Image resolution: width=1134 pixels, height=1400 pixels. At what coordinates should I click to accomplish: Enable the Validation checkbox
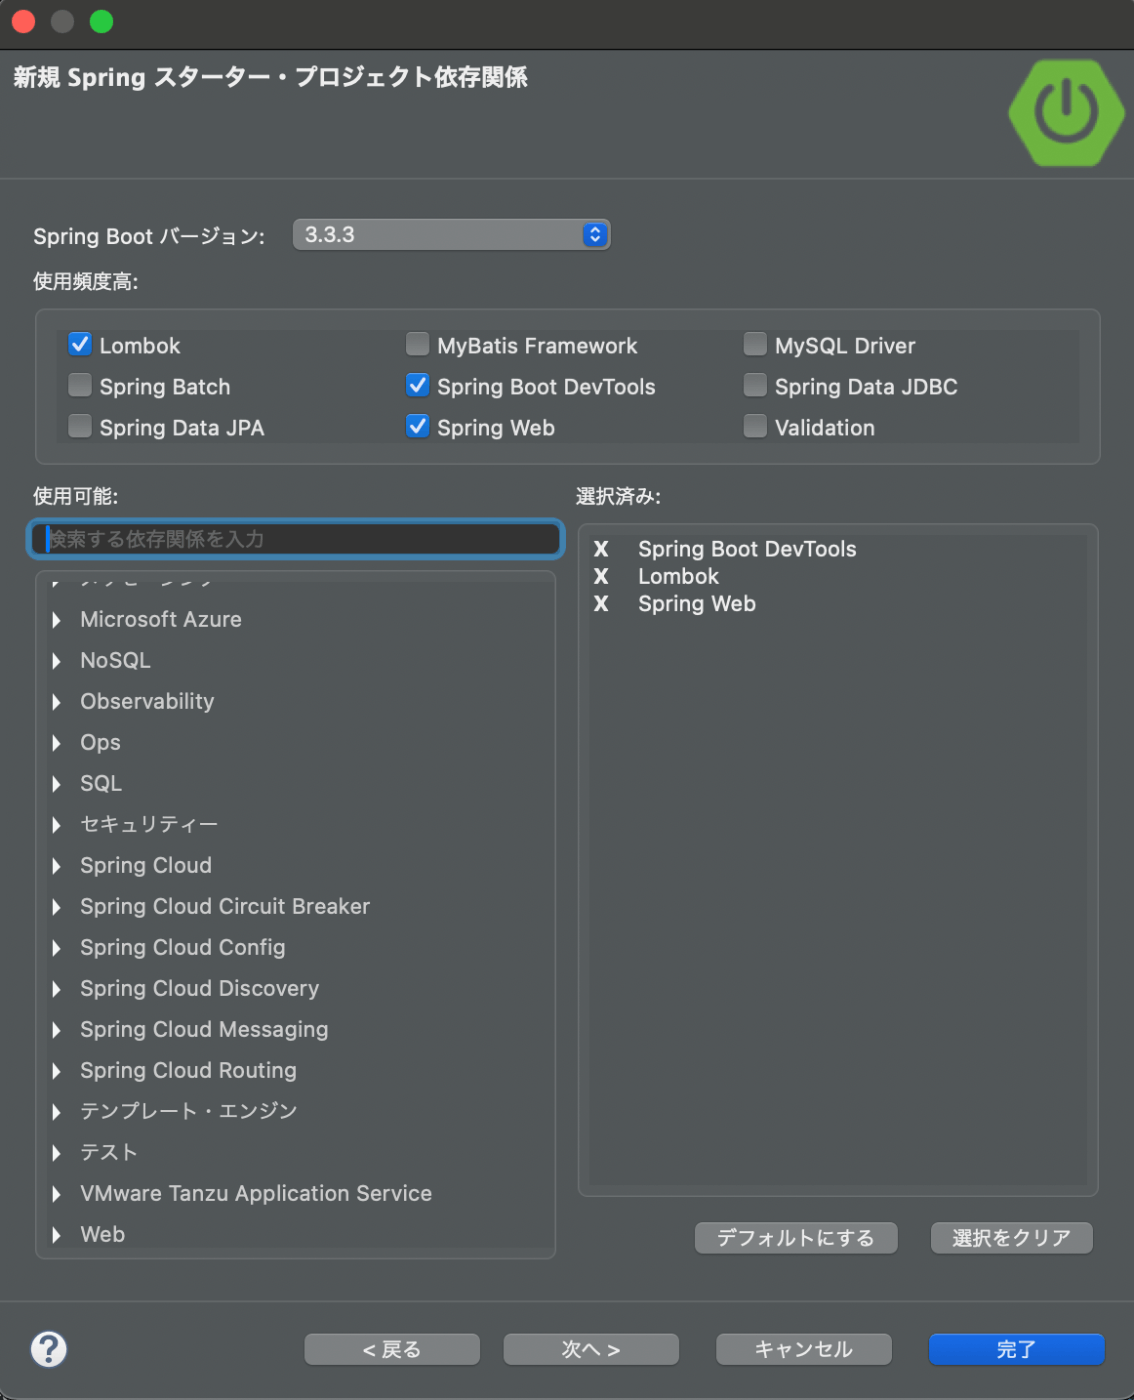[x=756, y=427]
